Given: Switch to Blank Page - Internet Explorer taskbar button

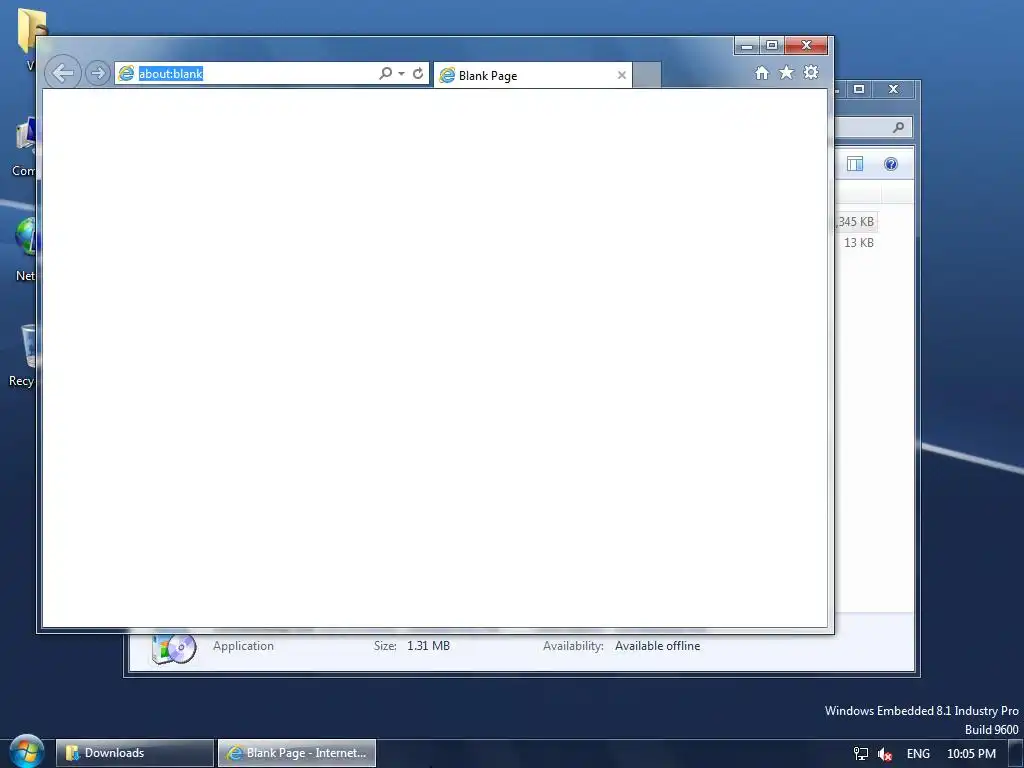Looking at the screenshot, I should (x=296, y=753).
